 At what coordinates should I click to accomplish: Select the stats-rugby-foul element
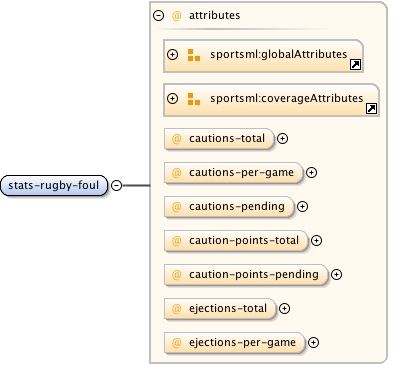click(54, 185)
